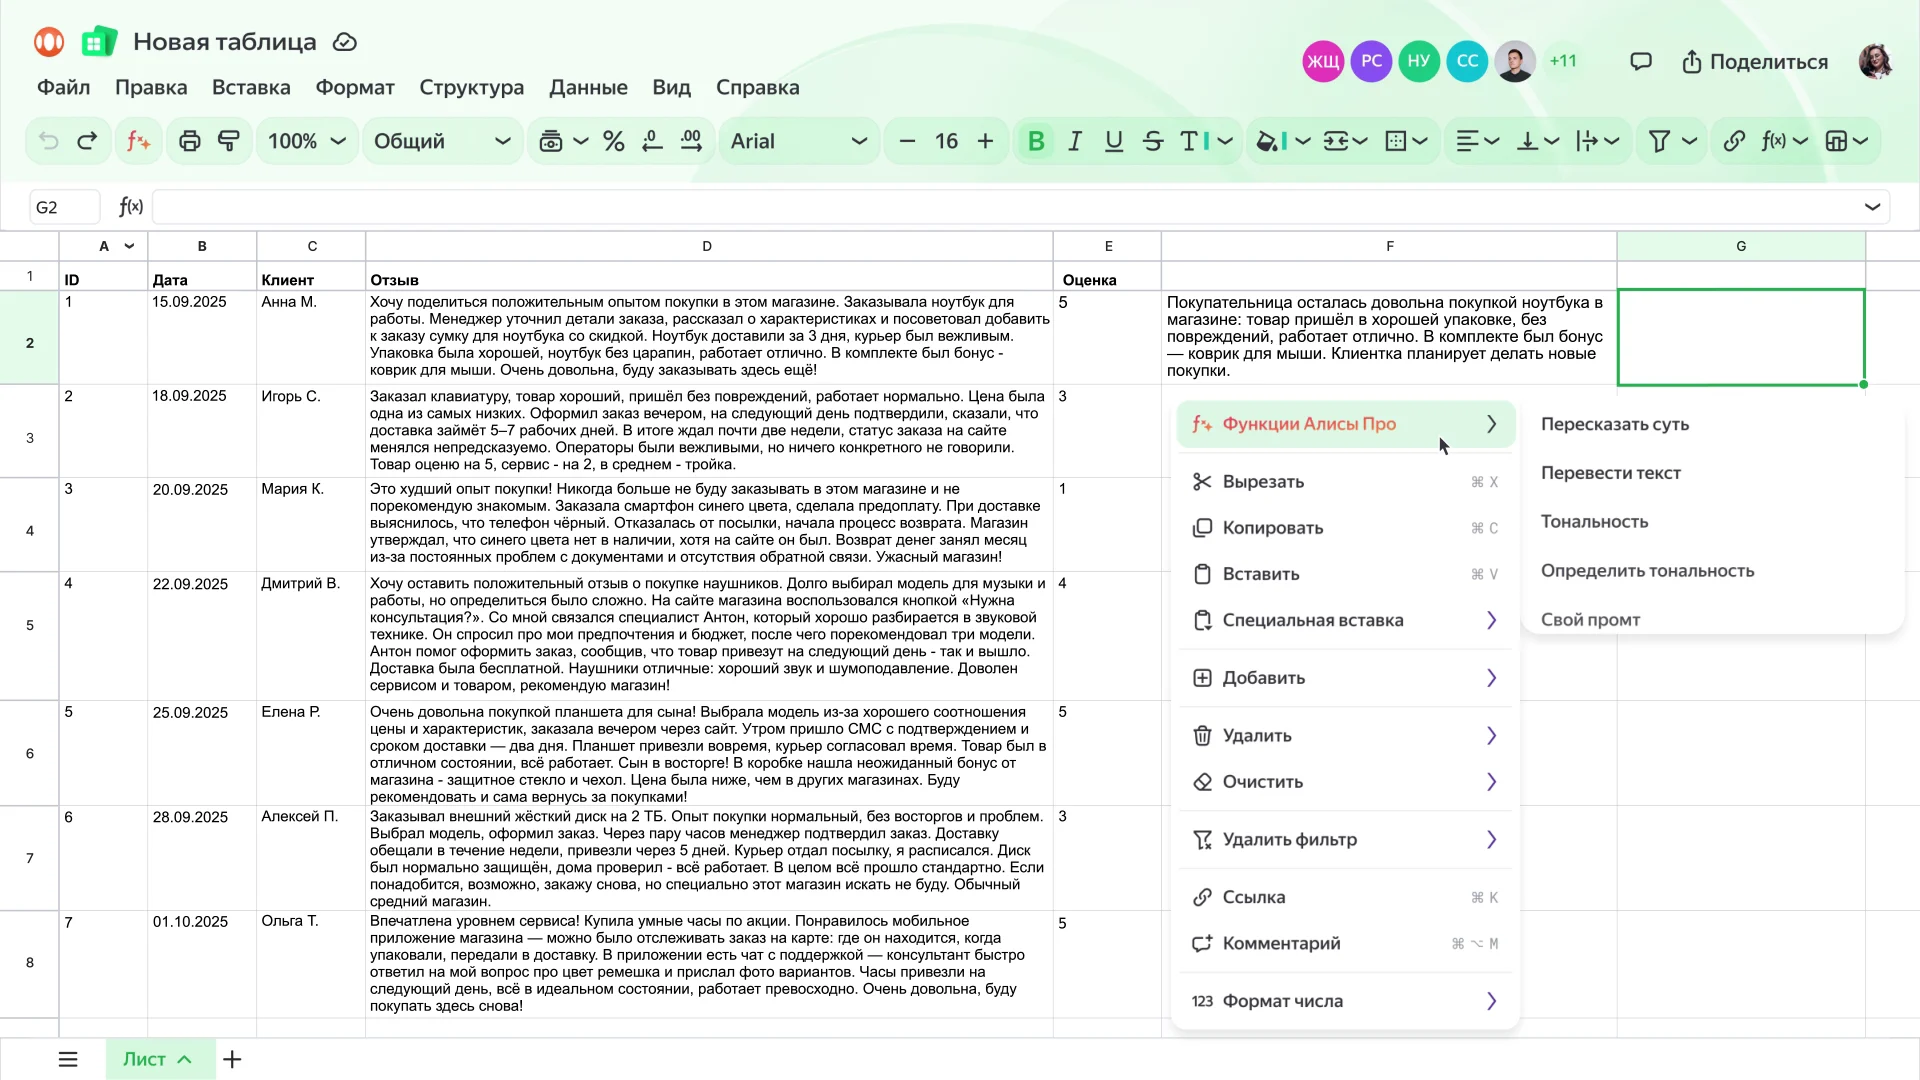
Task: Toggle italic formatting button
Action: (x=1075, y=141)
